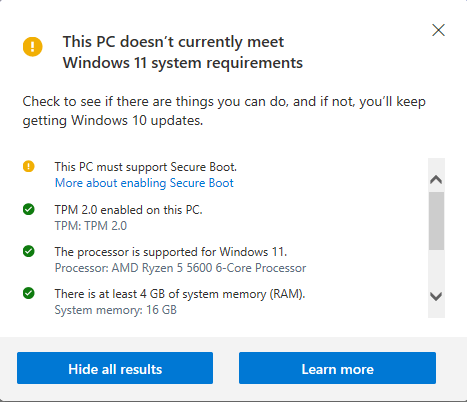Close the PC Health Check results dialog
The width and height of the screenshot is (467, 402).
click(438, 30)
